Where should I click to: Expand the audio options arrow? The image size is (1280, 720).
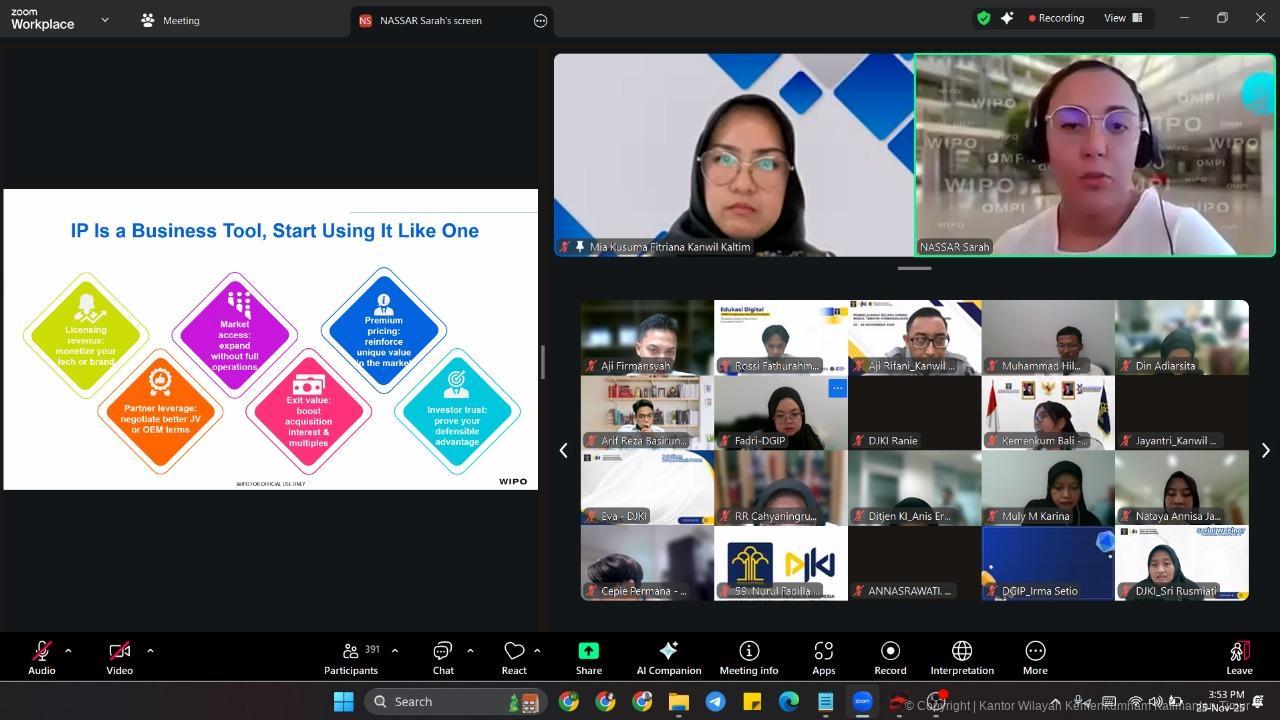[68, 651]
